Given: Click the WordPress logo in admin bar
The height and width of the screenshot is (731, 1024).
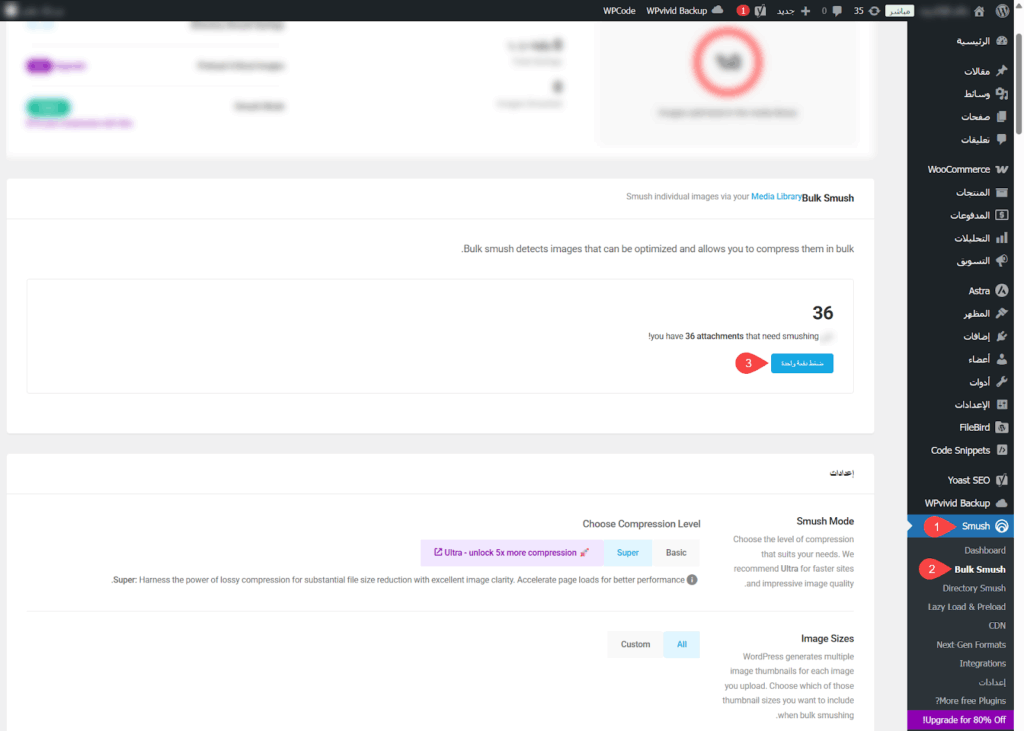Looking at the screenshot, I should click(x=1002, y=10).
